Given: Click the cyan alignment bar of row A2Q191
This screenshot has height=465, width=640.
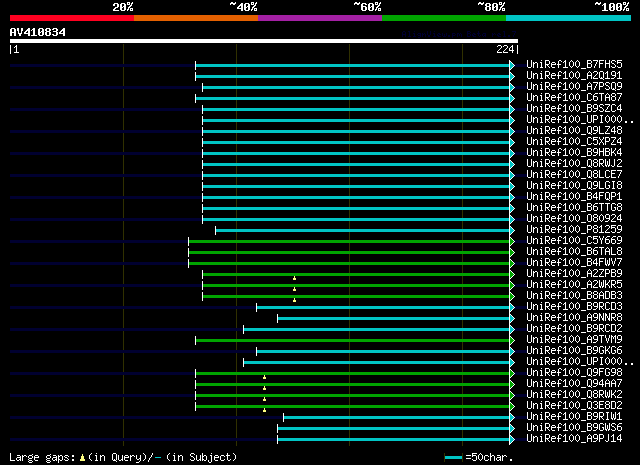Looking at the screenshot, I should [x=352, y=76].
